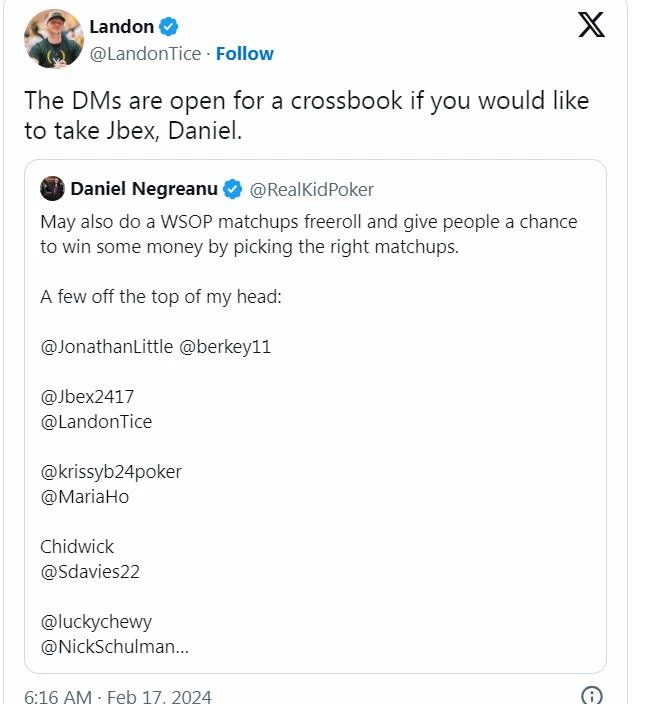The height and width of the screenshot is (704, 648).
Task: Open the @krissyb24poker mention
Action: point(111,471)
